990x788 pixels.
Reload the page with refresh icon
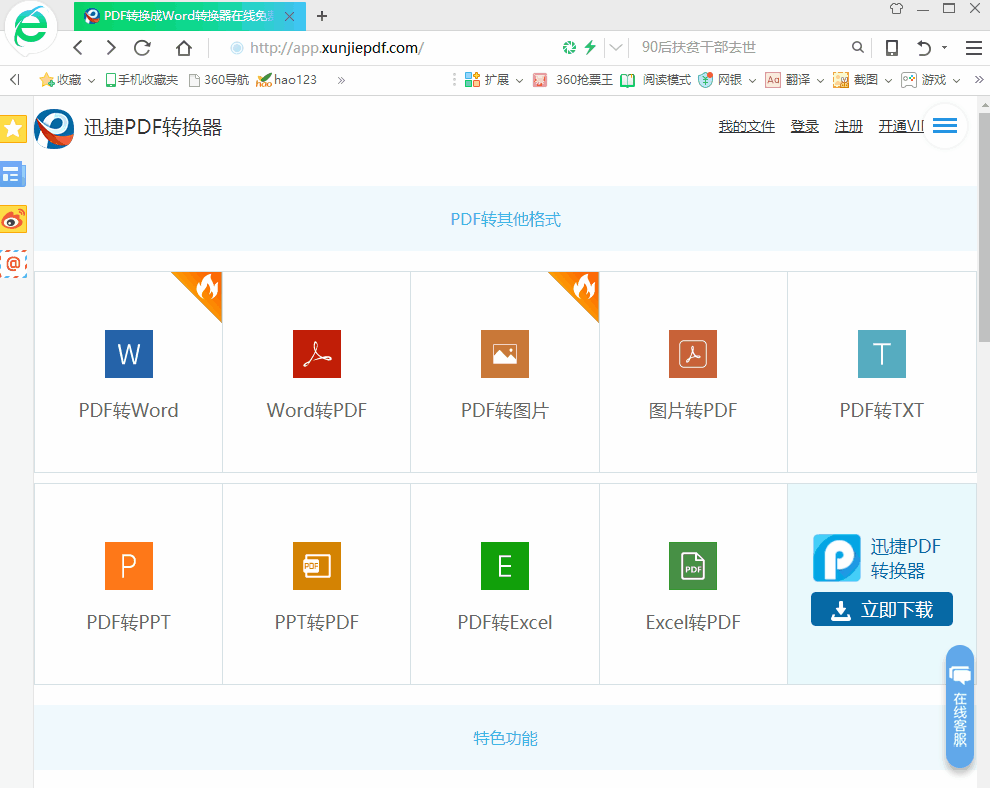click(143, 48)
